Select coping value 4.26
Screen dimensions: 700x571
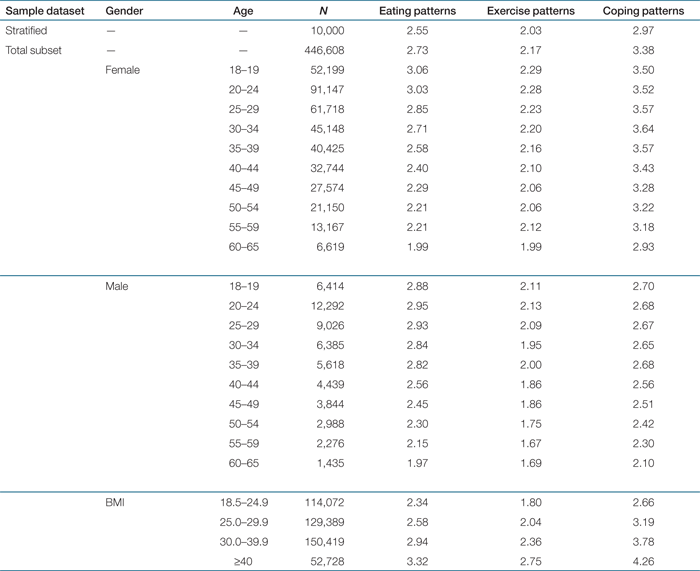(x=643, y=561)
